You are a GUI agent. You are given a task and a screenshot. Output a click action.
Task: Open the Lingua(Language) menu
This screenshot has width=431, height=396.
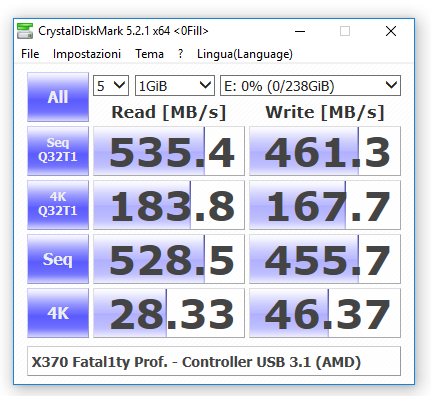point(245,54)
